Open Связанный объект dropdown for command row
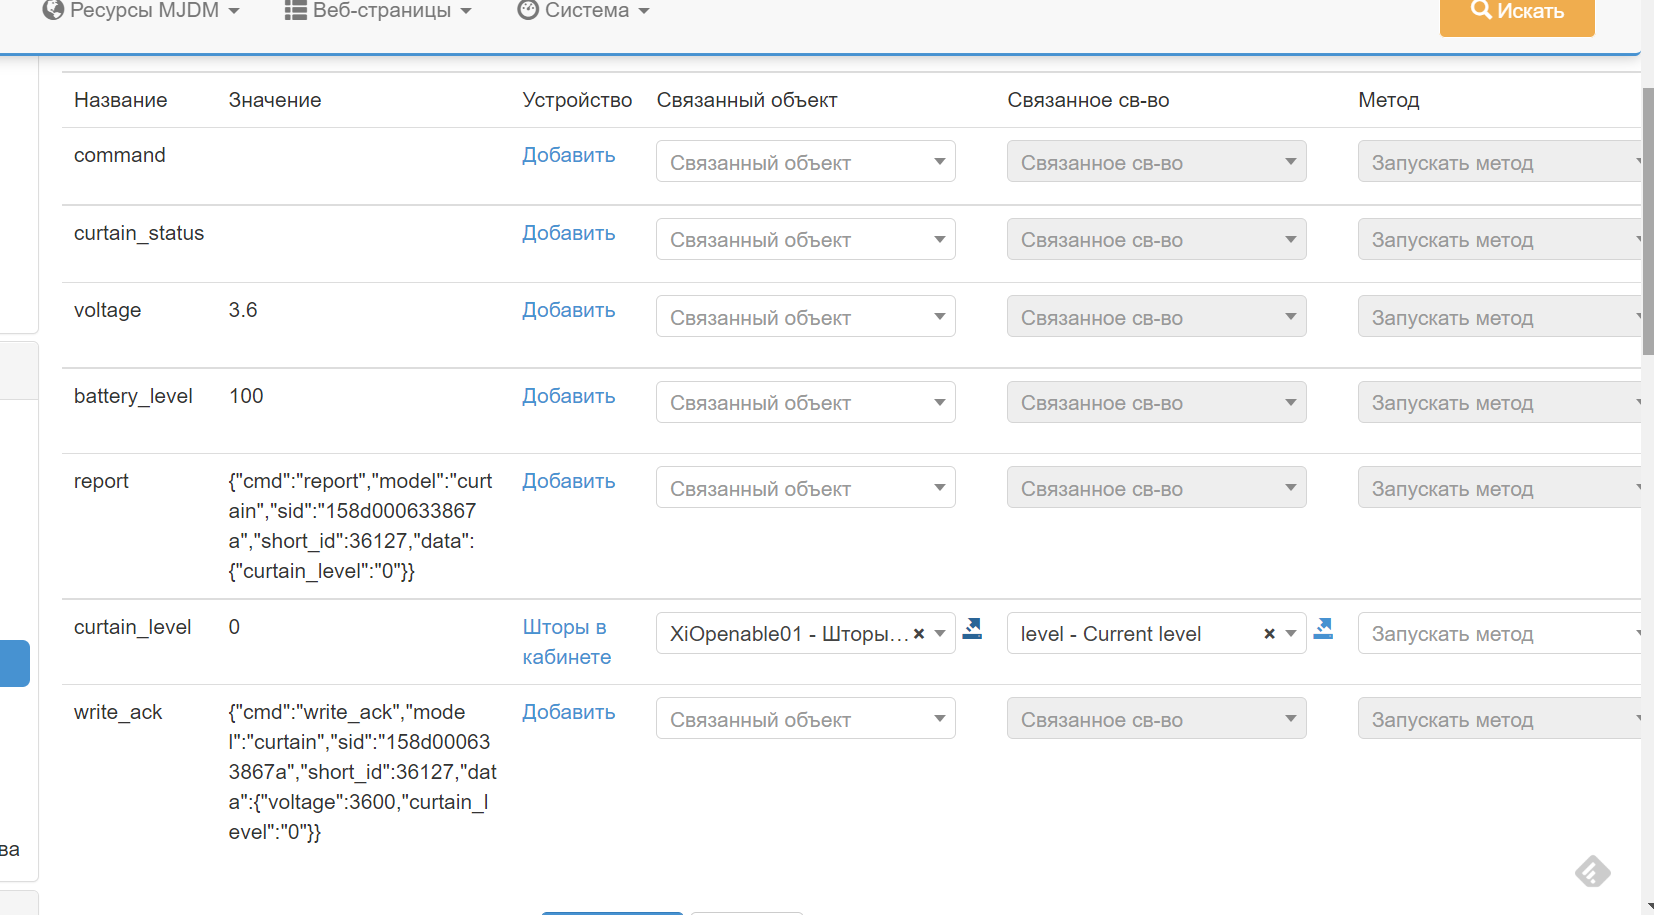 pos(805,162)
